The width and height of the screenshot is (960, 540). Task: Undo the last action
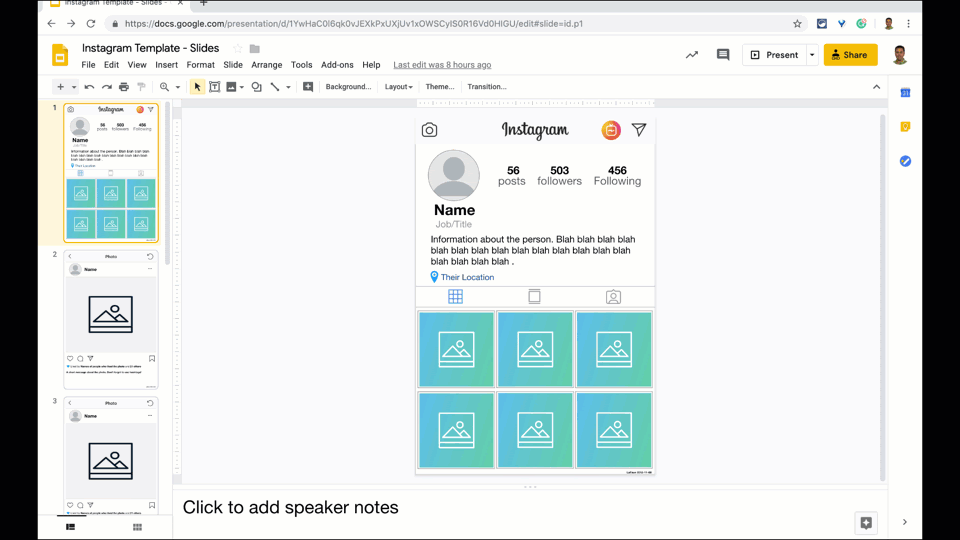point(89,87)
